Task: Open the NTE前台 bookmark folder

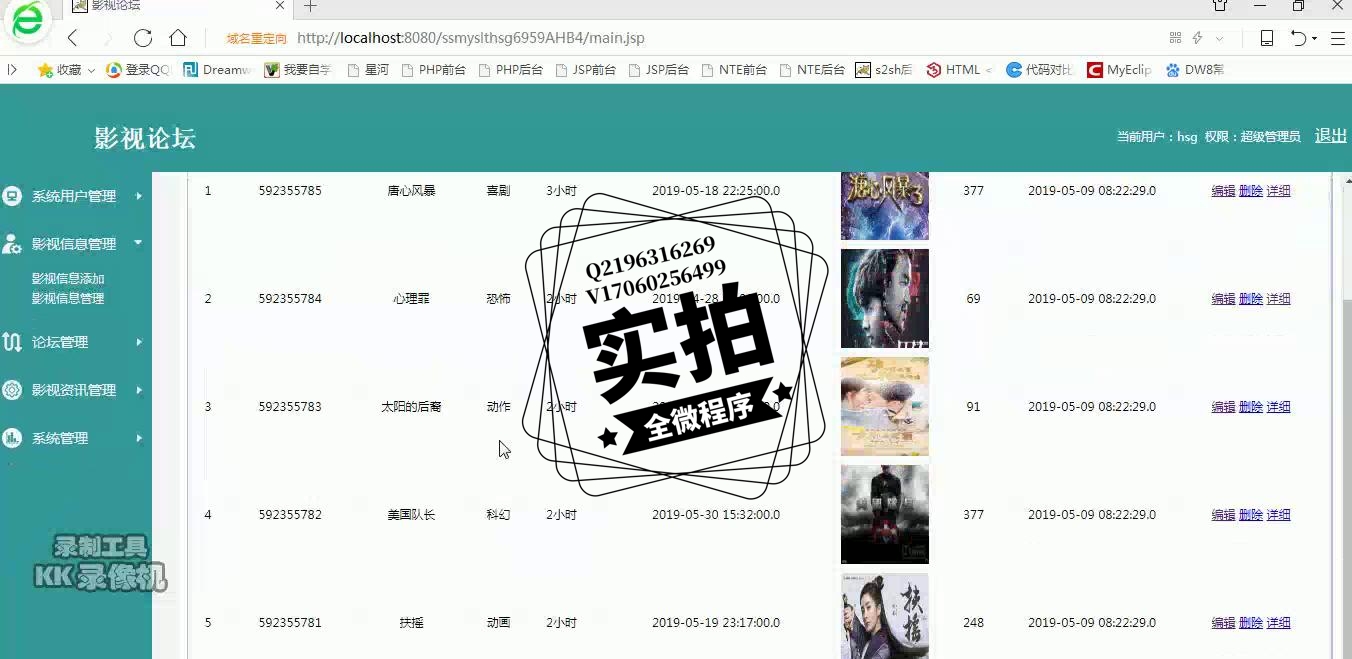Action: pyautogui.click(x=734, y=70)
